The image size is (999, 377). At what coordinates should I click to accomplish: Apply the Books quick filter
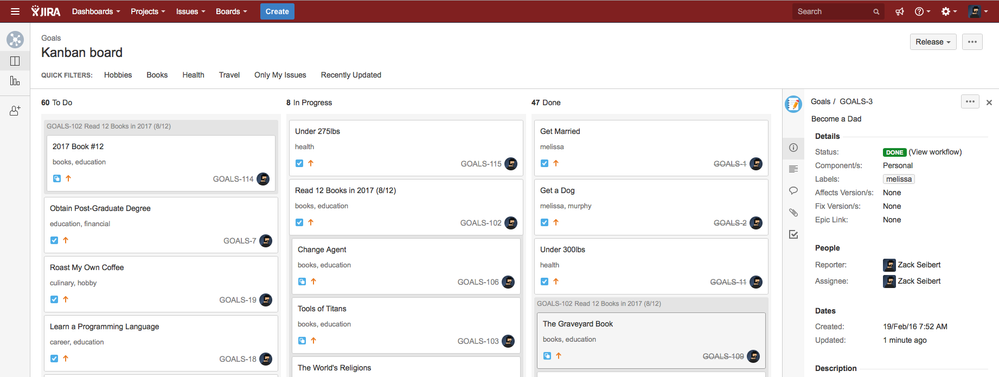157,75
